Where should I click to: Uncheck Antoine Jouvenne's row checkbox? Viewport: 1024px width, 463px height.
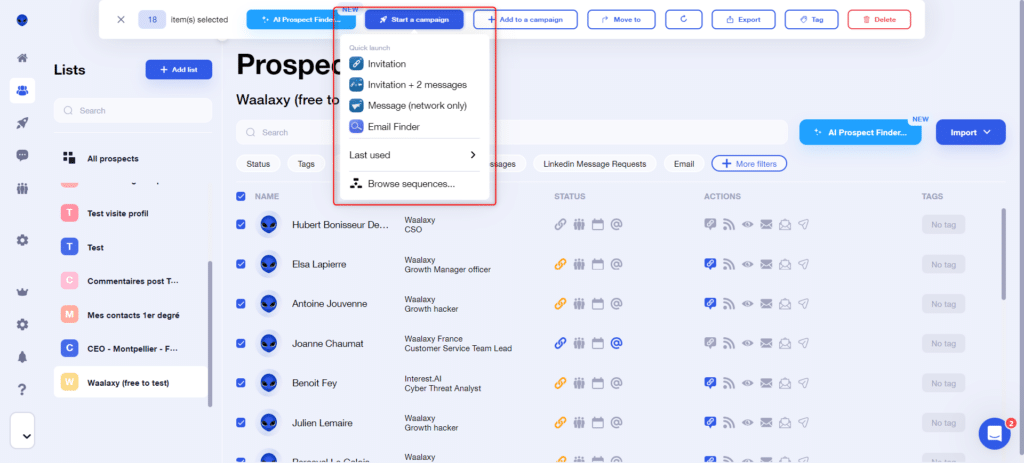coord(240,304)
